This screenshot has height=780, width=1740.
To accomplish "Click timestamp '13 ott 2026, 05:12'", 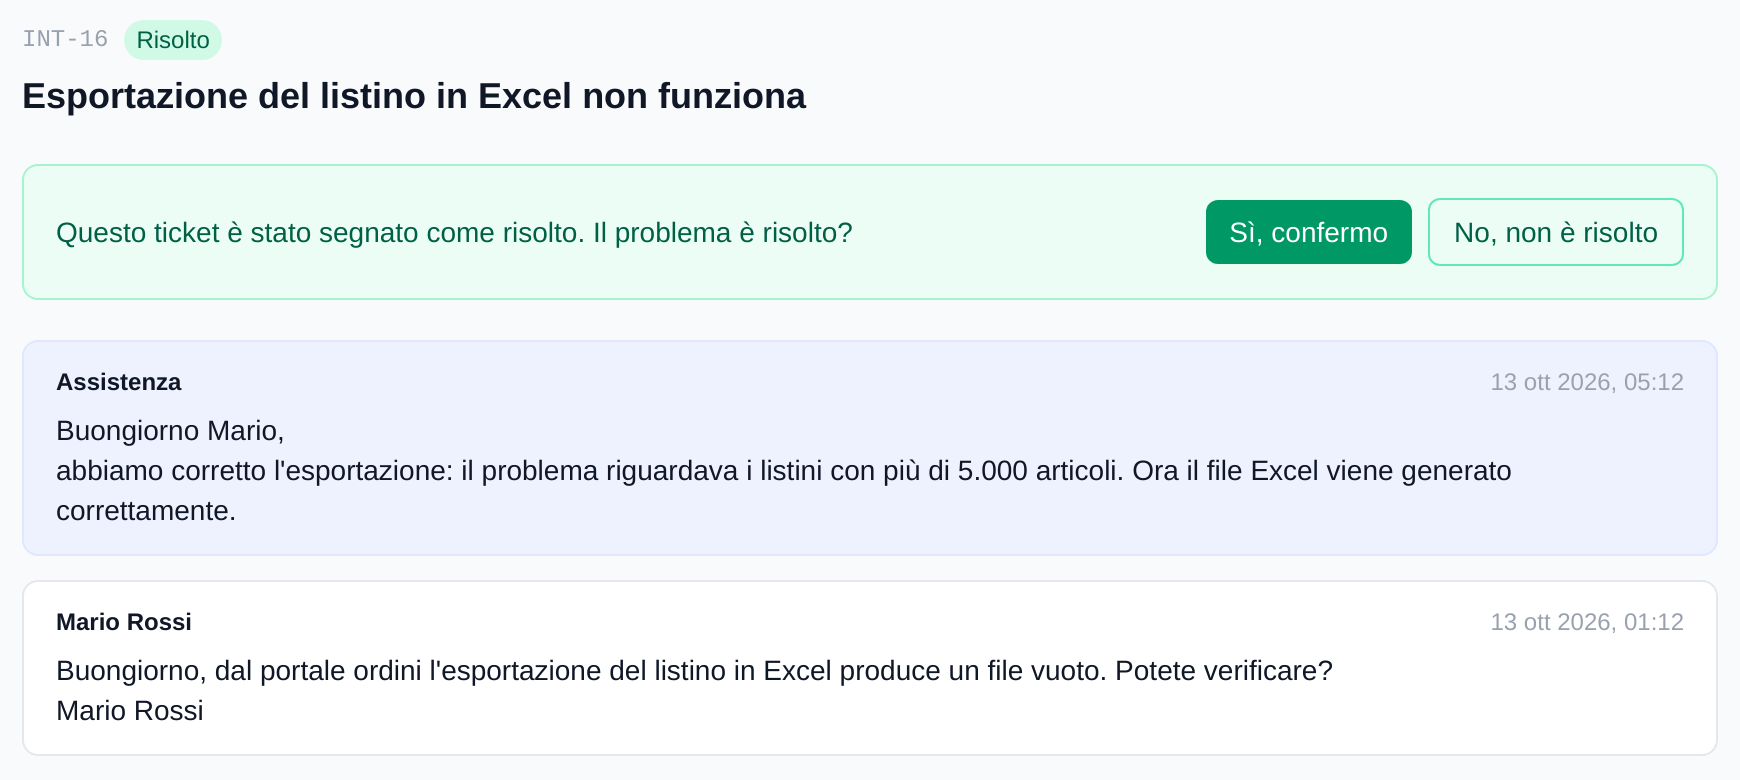I will coord(1587,382).
